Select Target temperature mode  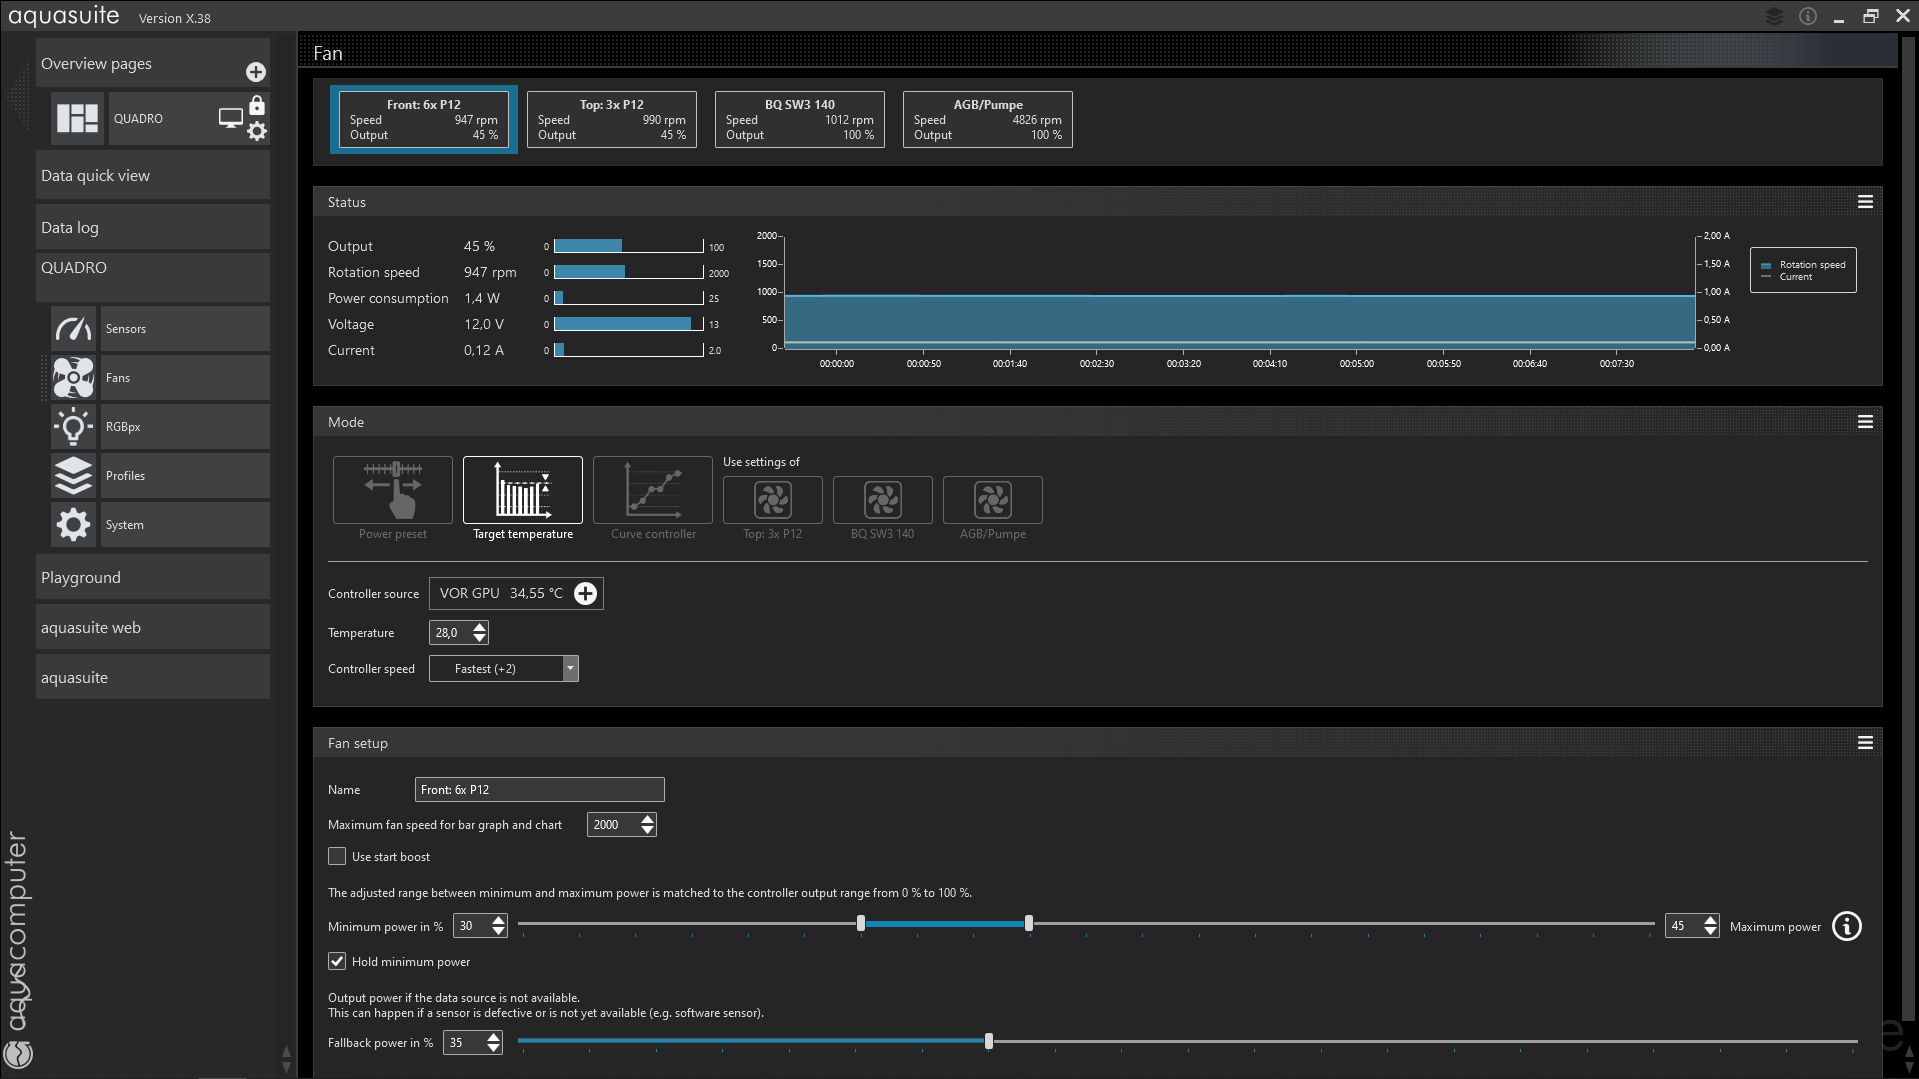coord(523,490)
